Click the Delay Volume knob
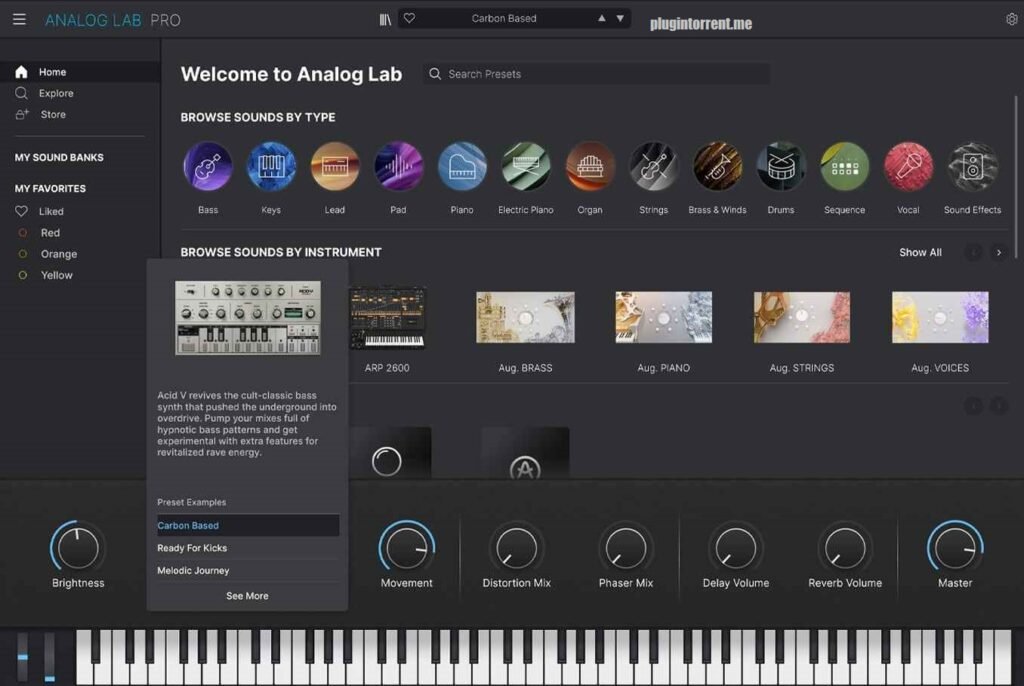 [735, 547]
